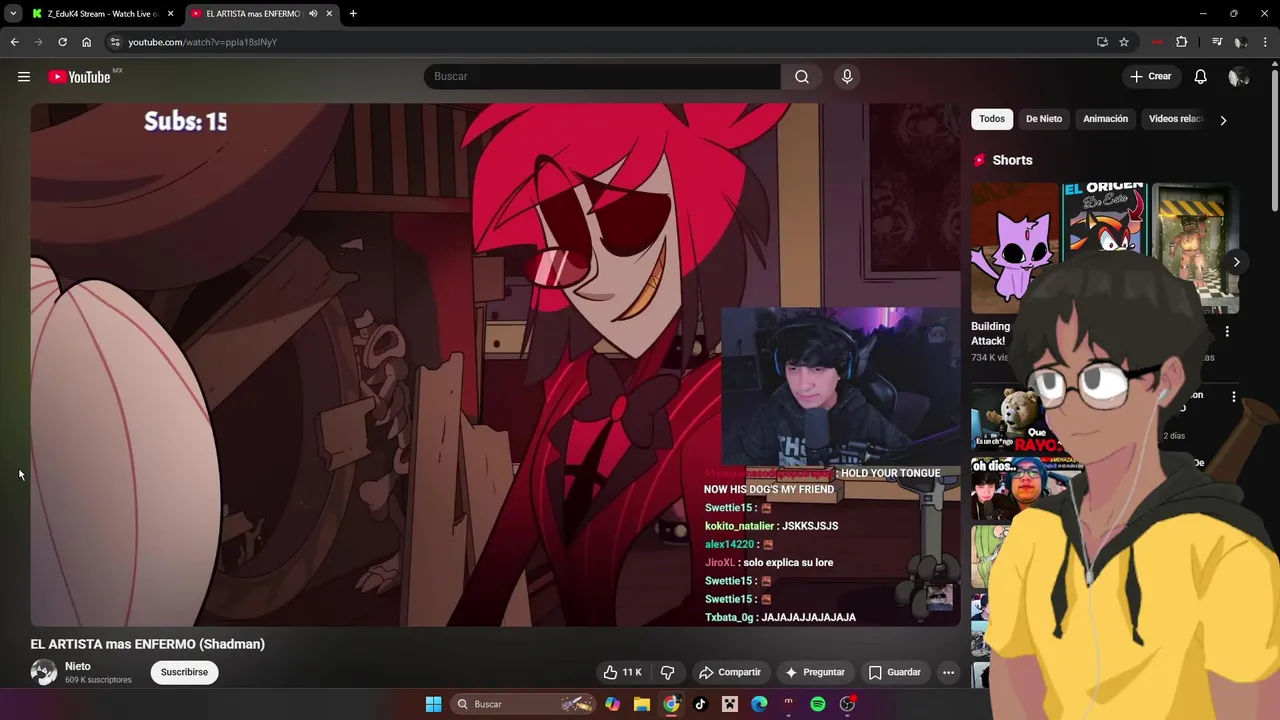
Task: Close the EL ARTISTA mas ENFERMO tab
Action: coord(329,14)
